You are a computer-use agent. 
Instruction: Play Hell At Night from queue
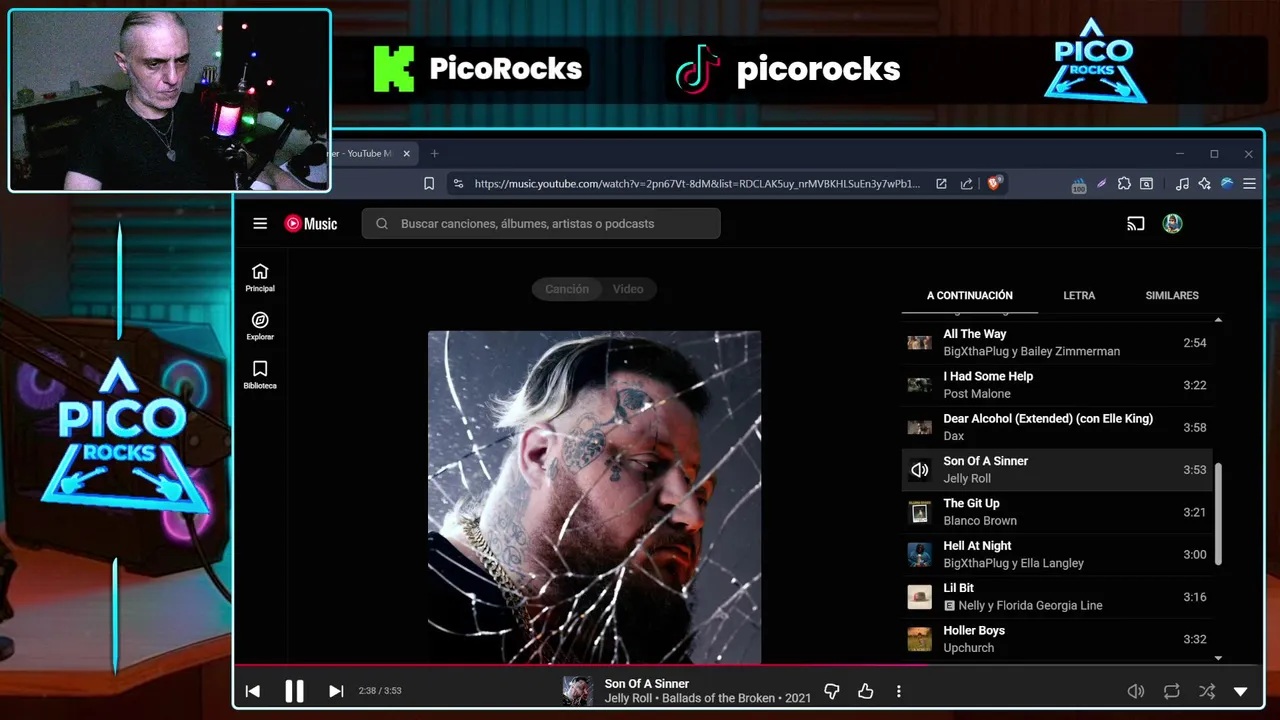point(1057,554)
